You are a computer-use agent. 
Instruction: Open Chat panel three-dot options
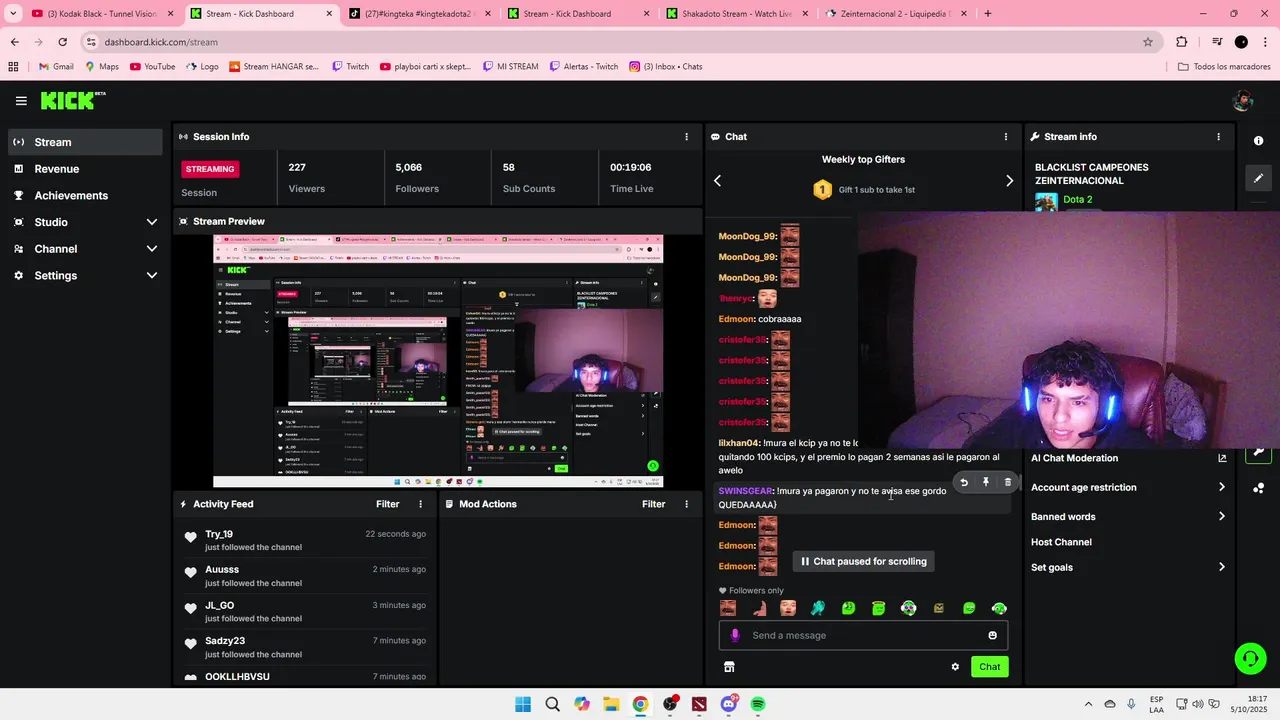click(1006, 137)
